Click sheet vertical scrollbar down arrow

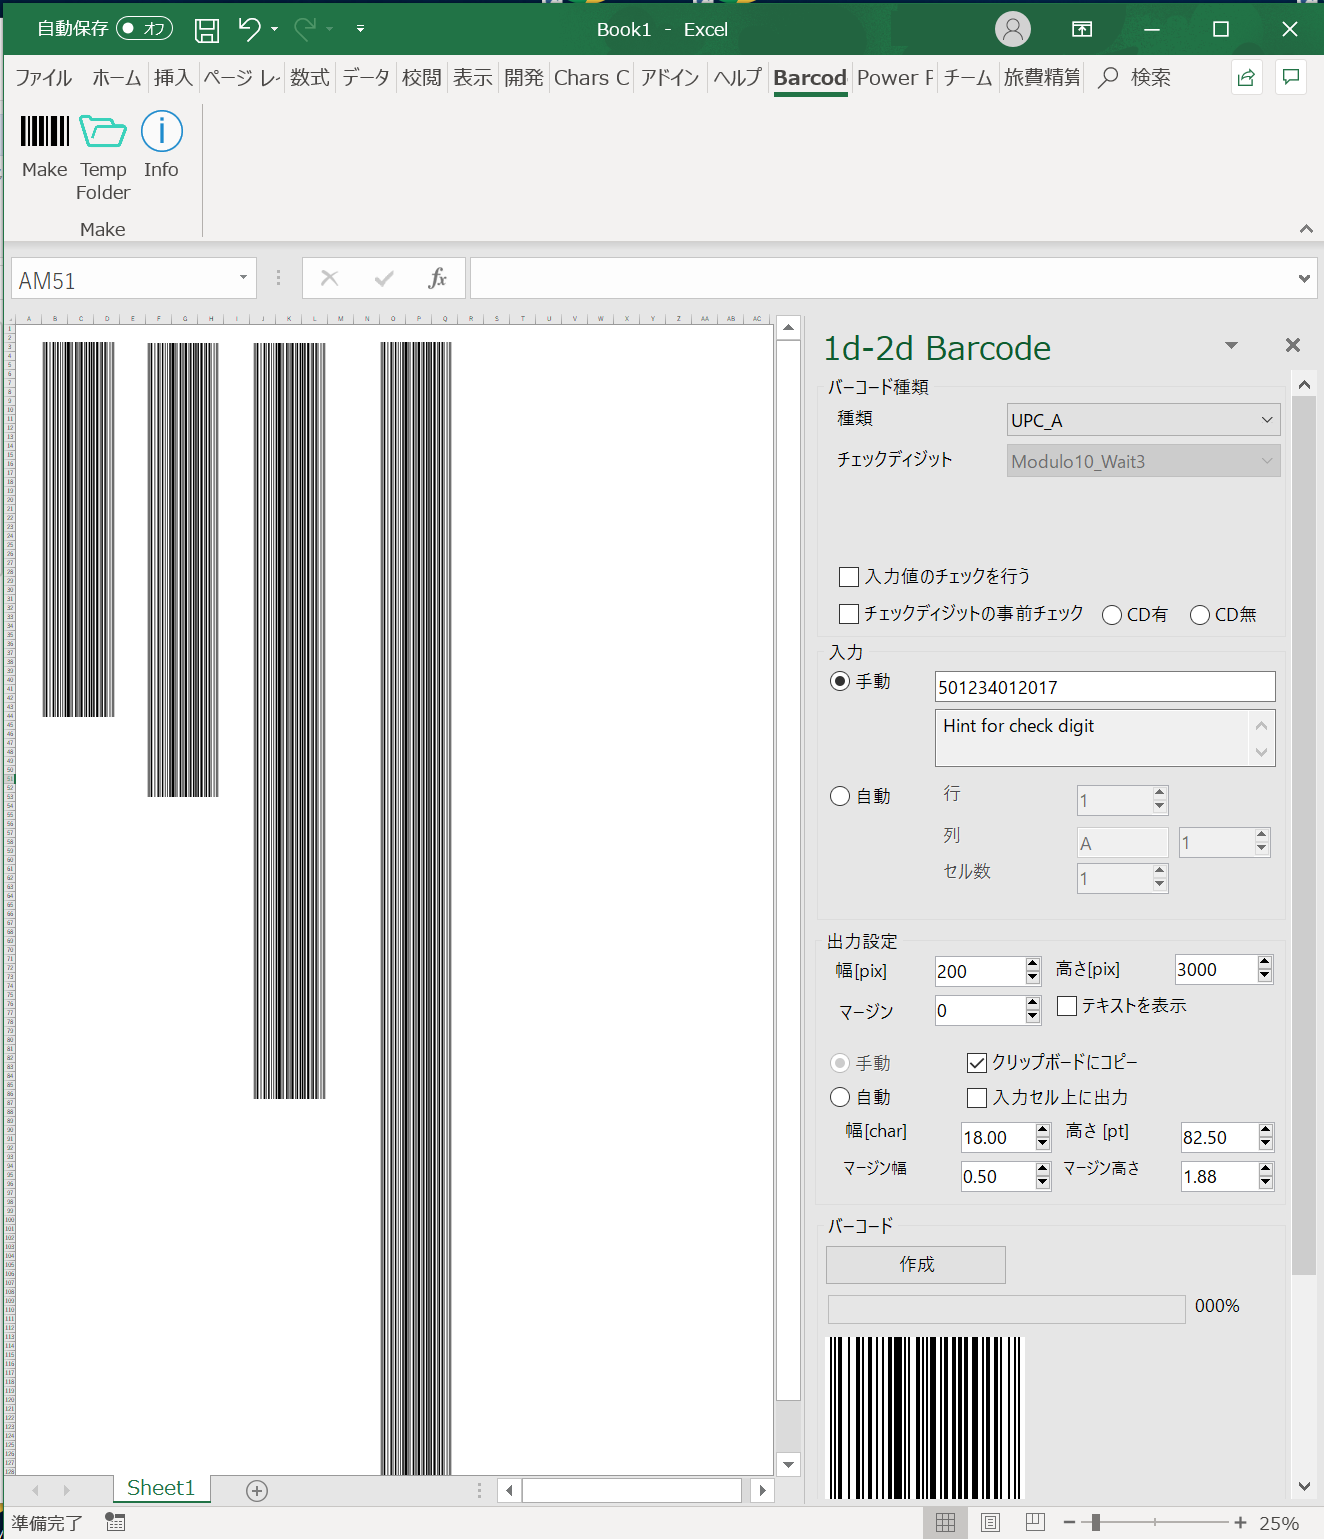[x=789, y=1465]
